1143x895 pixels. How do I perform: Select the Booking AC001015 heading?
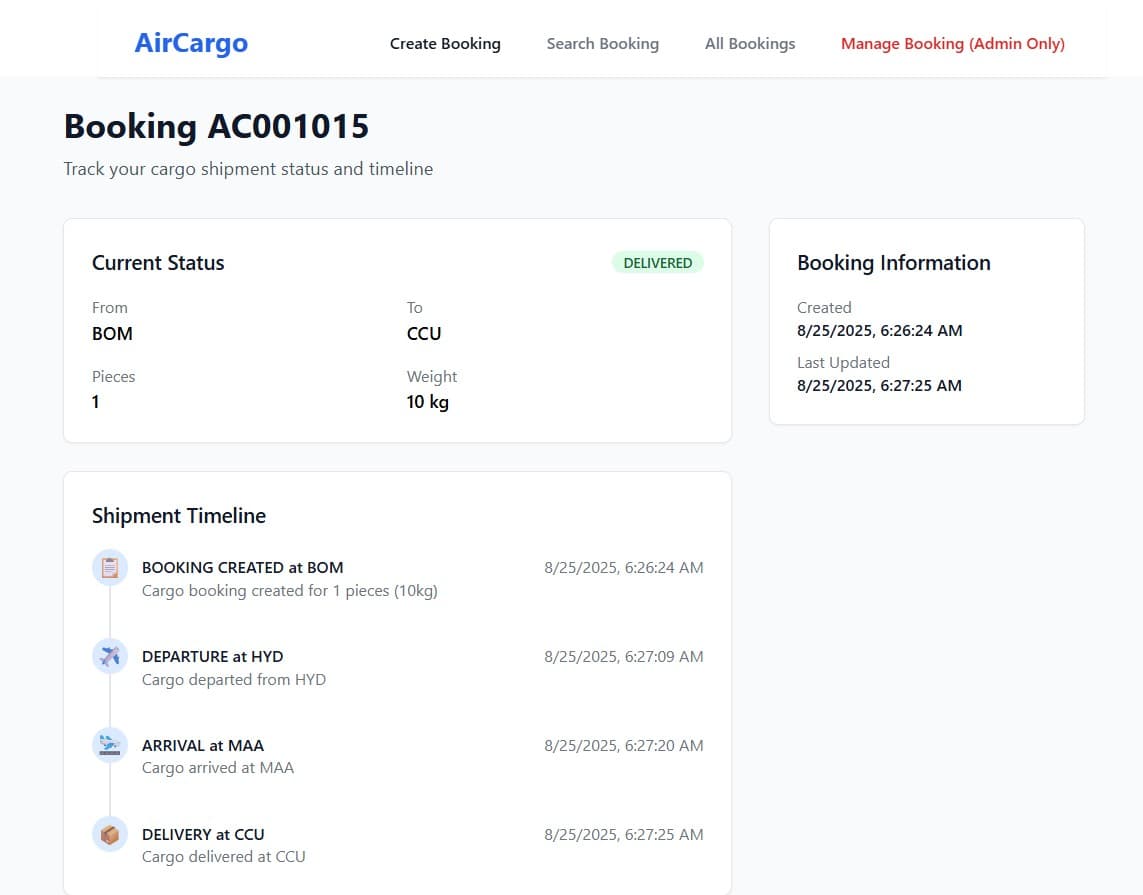(x=216, y=126)
